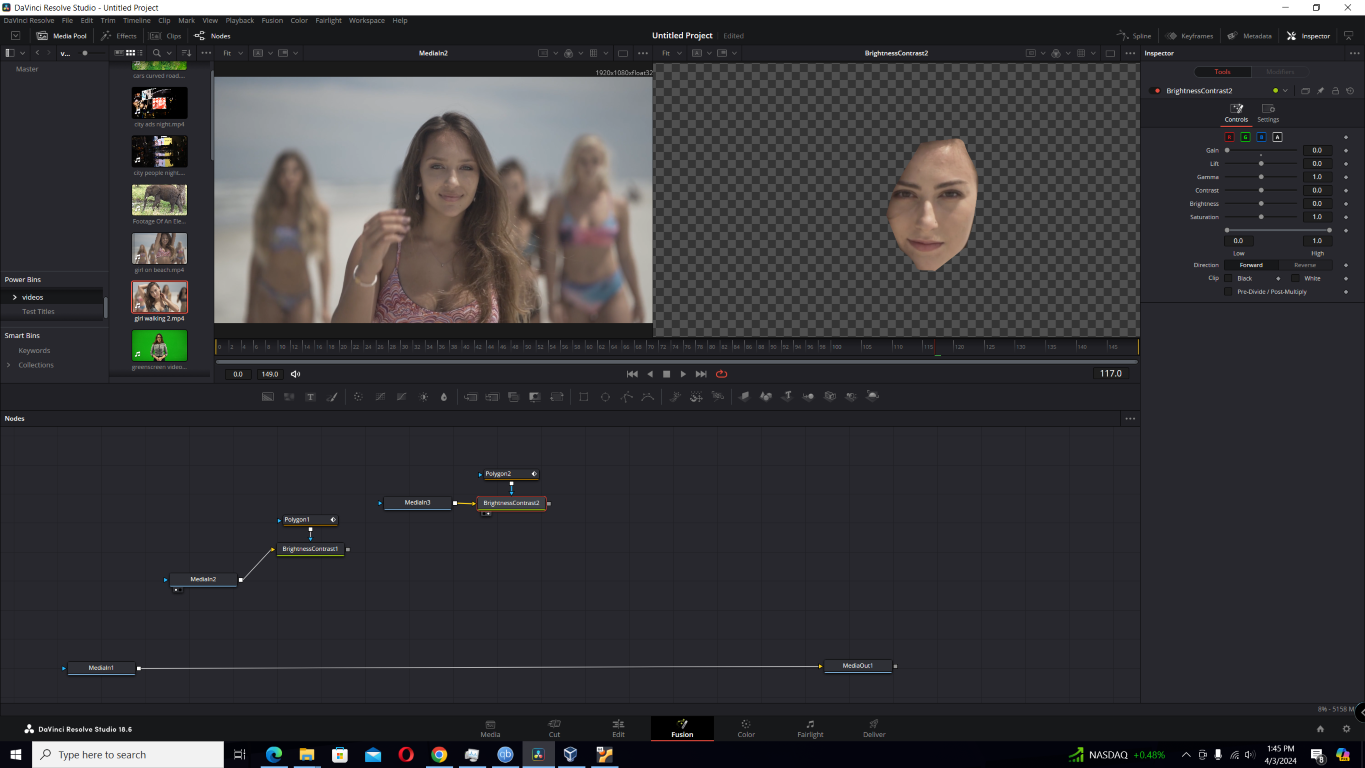The width and height of the screenshot is (1365, 768).
Task: Toggle the alpha channel A button
Action: pyautogui.click(x=1277, y=137)
